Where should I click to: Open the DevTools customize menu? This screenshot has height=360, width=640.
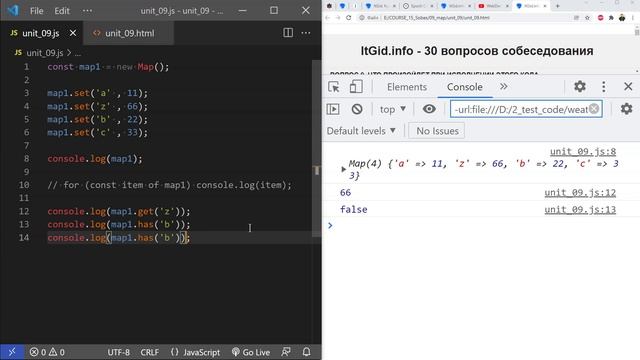pyautogui.click(x=604, y=87)
